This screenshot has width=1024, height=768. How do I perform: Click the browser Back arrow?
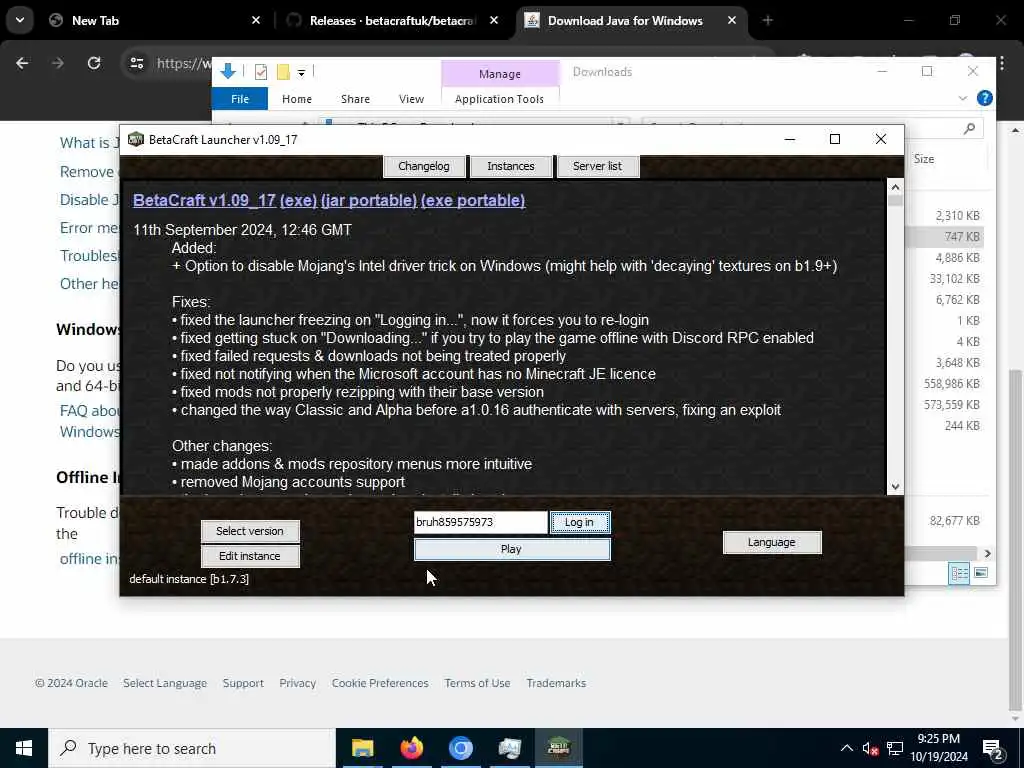[x=22, y=63]
